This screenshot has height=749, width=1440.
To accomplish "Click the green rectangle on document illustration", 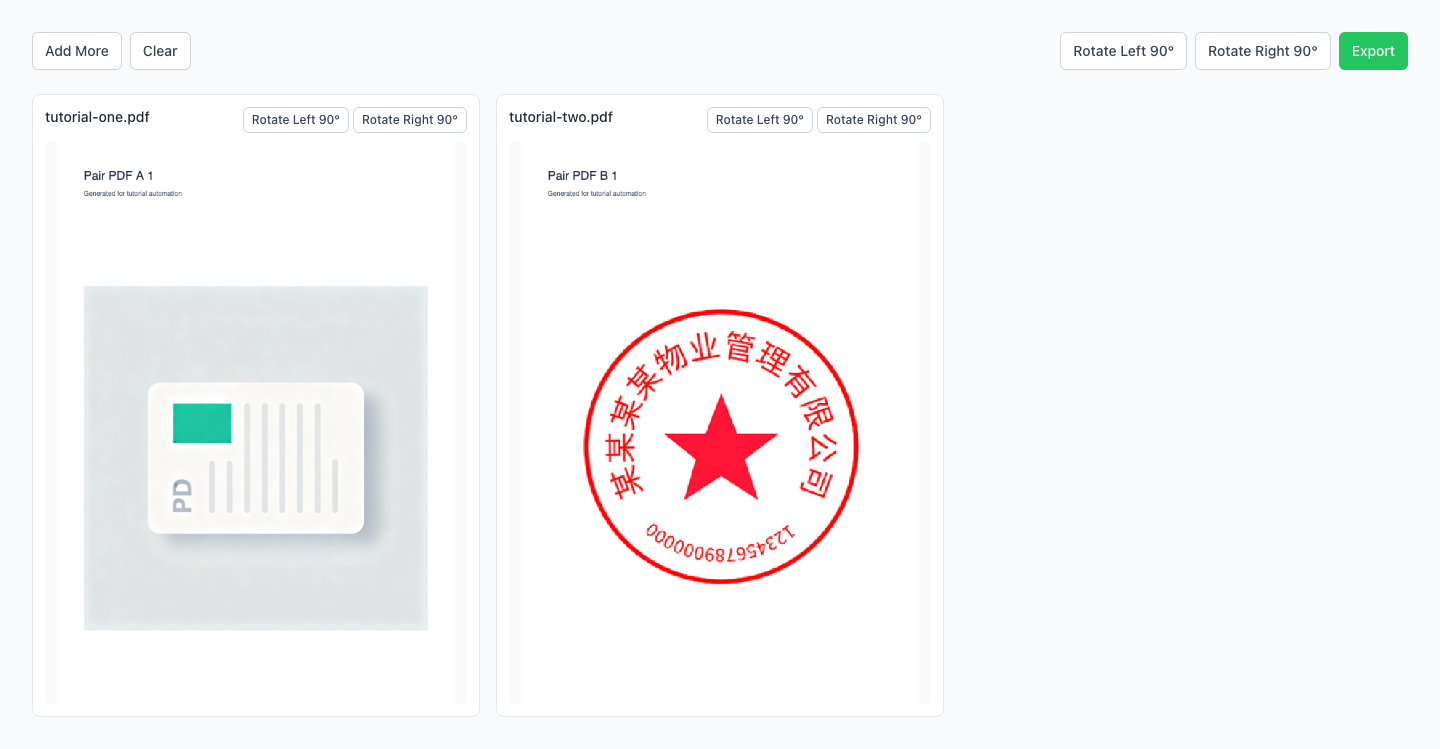I will (202, 423).
